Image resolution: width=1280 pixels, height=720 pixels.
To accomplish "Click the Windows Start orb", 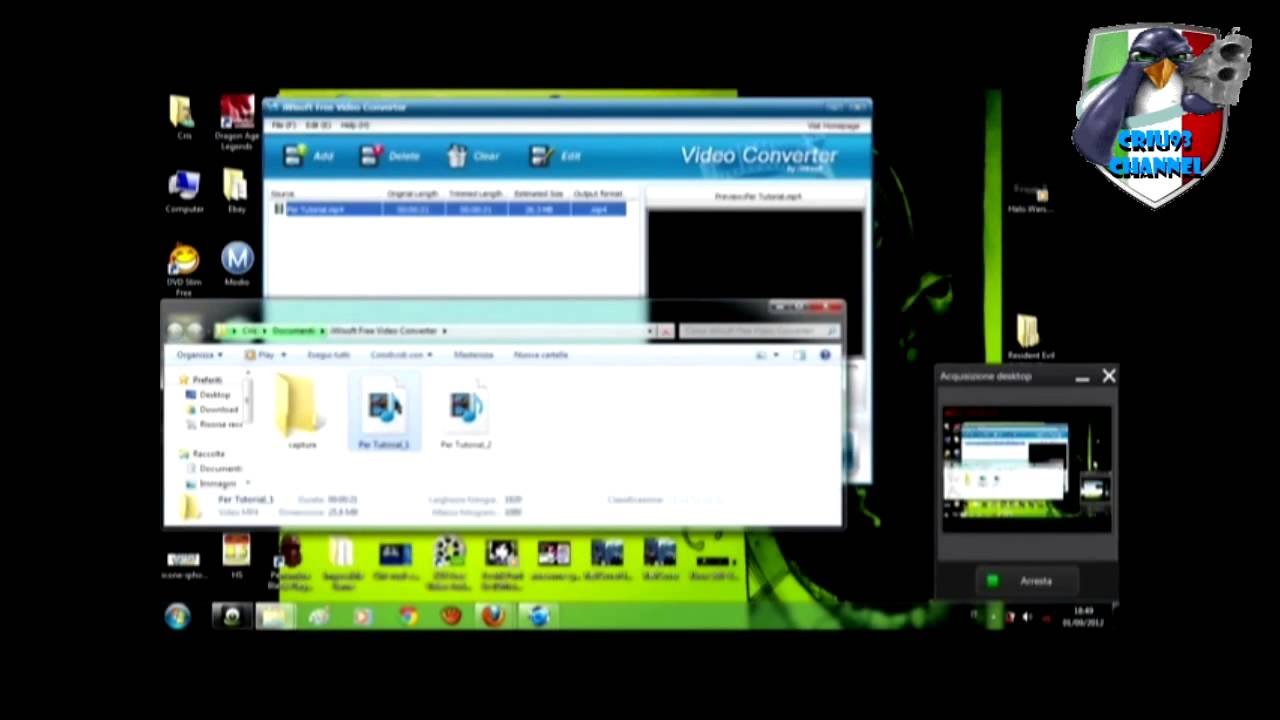I will click(x=178, y=616).
